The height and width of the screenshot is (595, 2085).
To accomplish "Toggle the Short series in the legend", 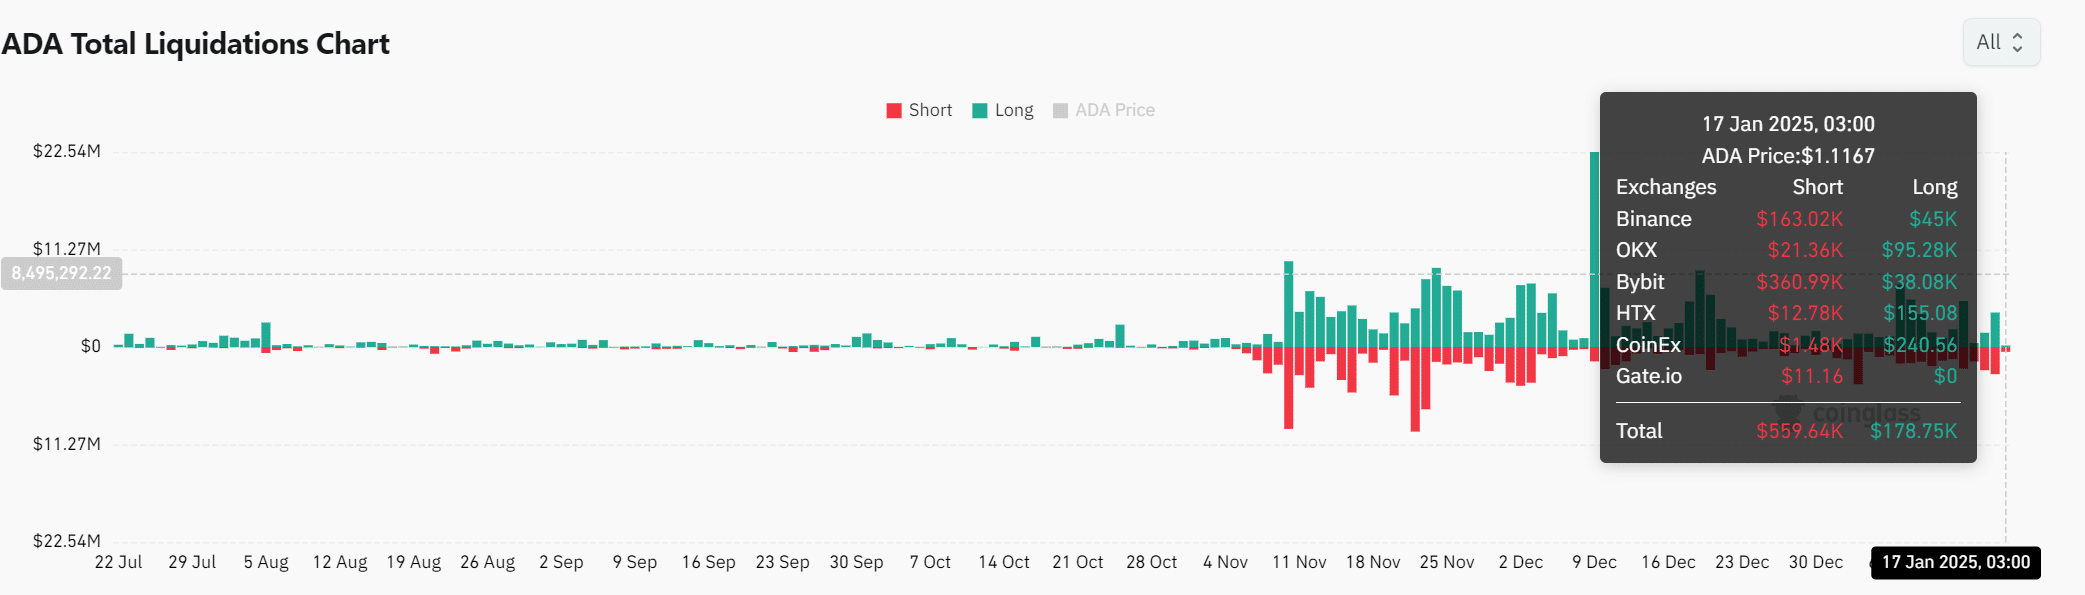I will [919, 110].
